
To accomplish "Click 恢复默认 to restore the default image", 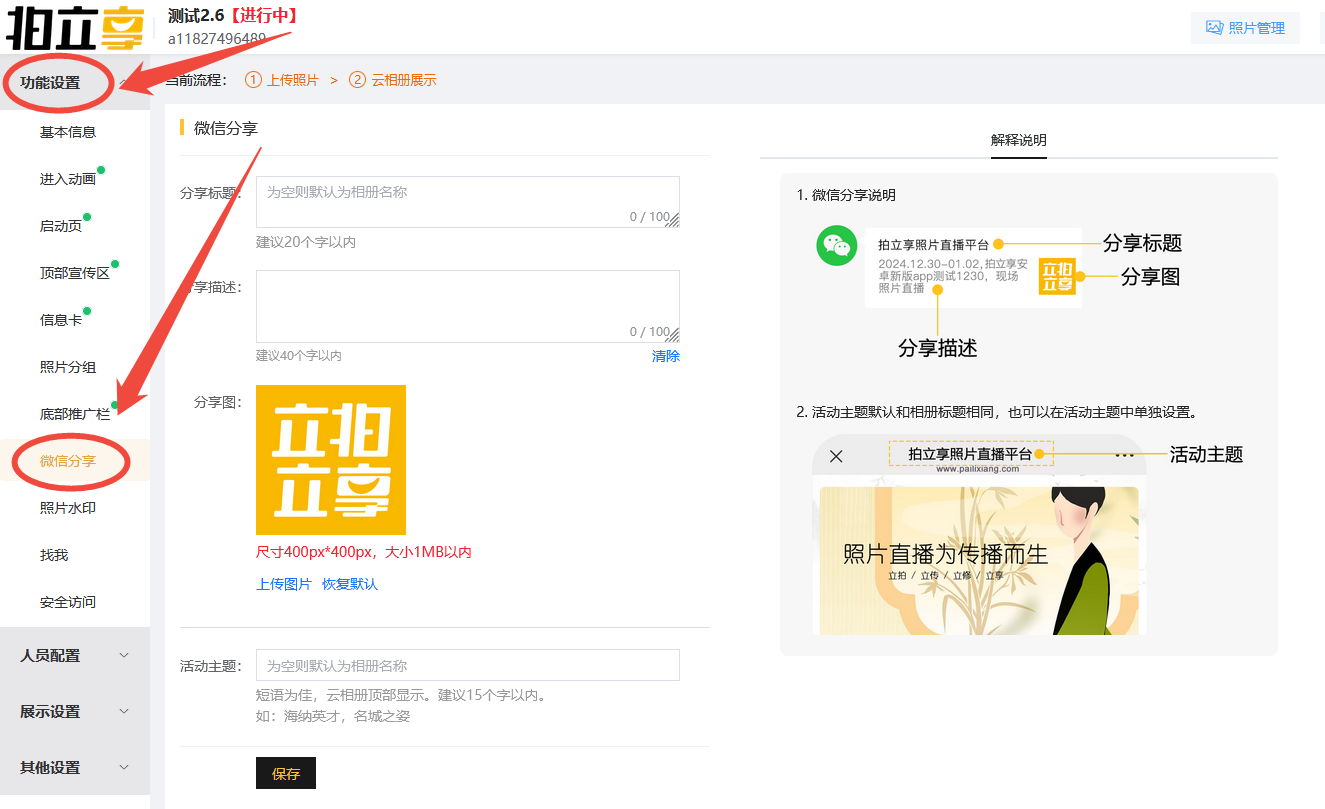I will point(348,583).
